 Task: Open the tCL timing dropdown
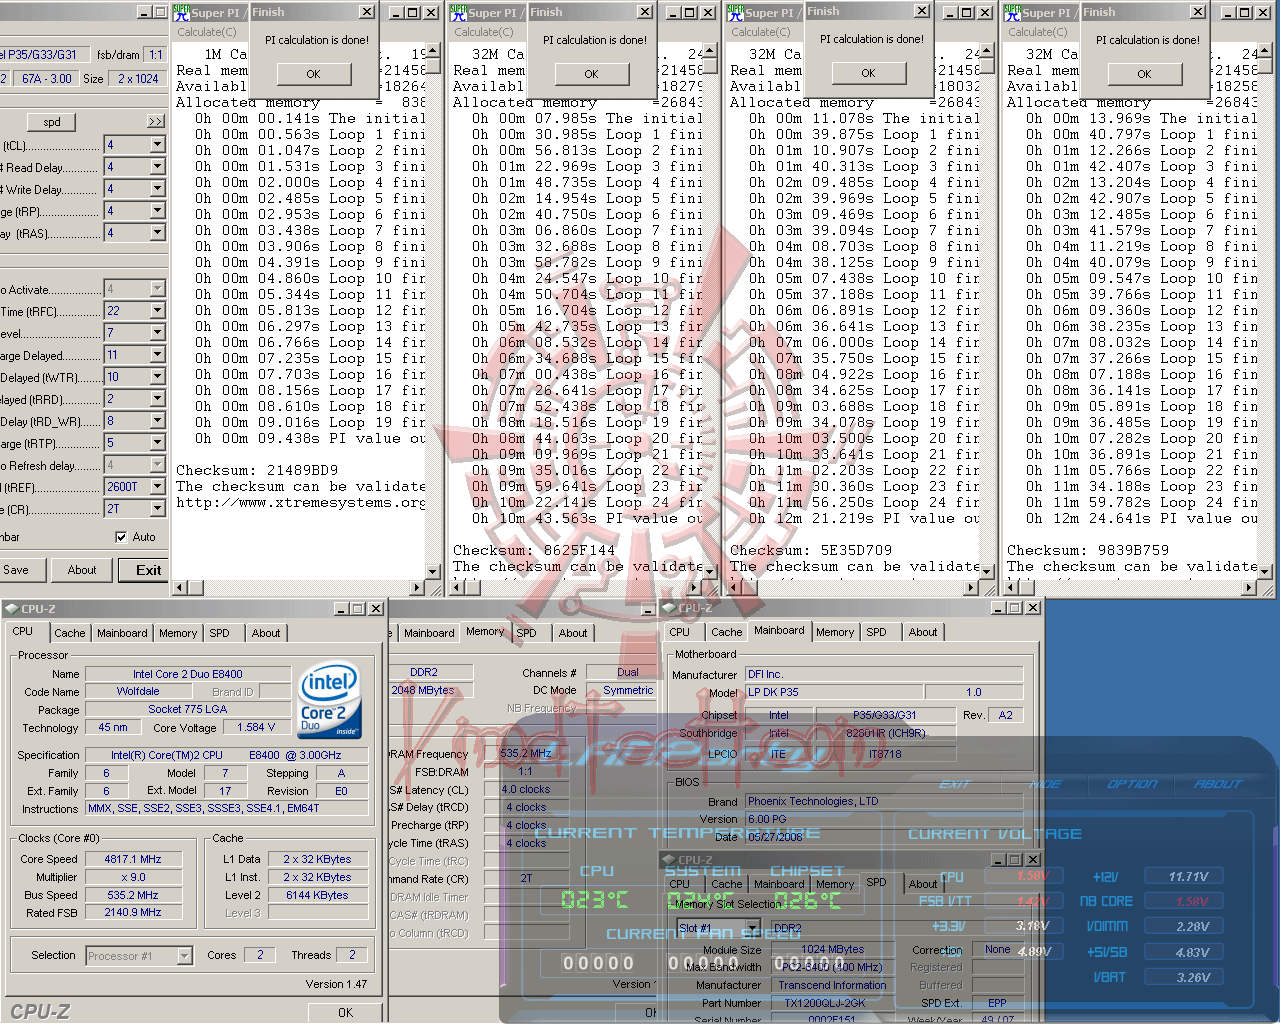coord(157,145)
